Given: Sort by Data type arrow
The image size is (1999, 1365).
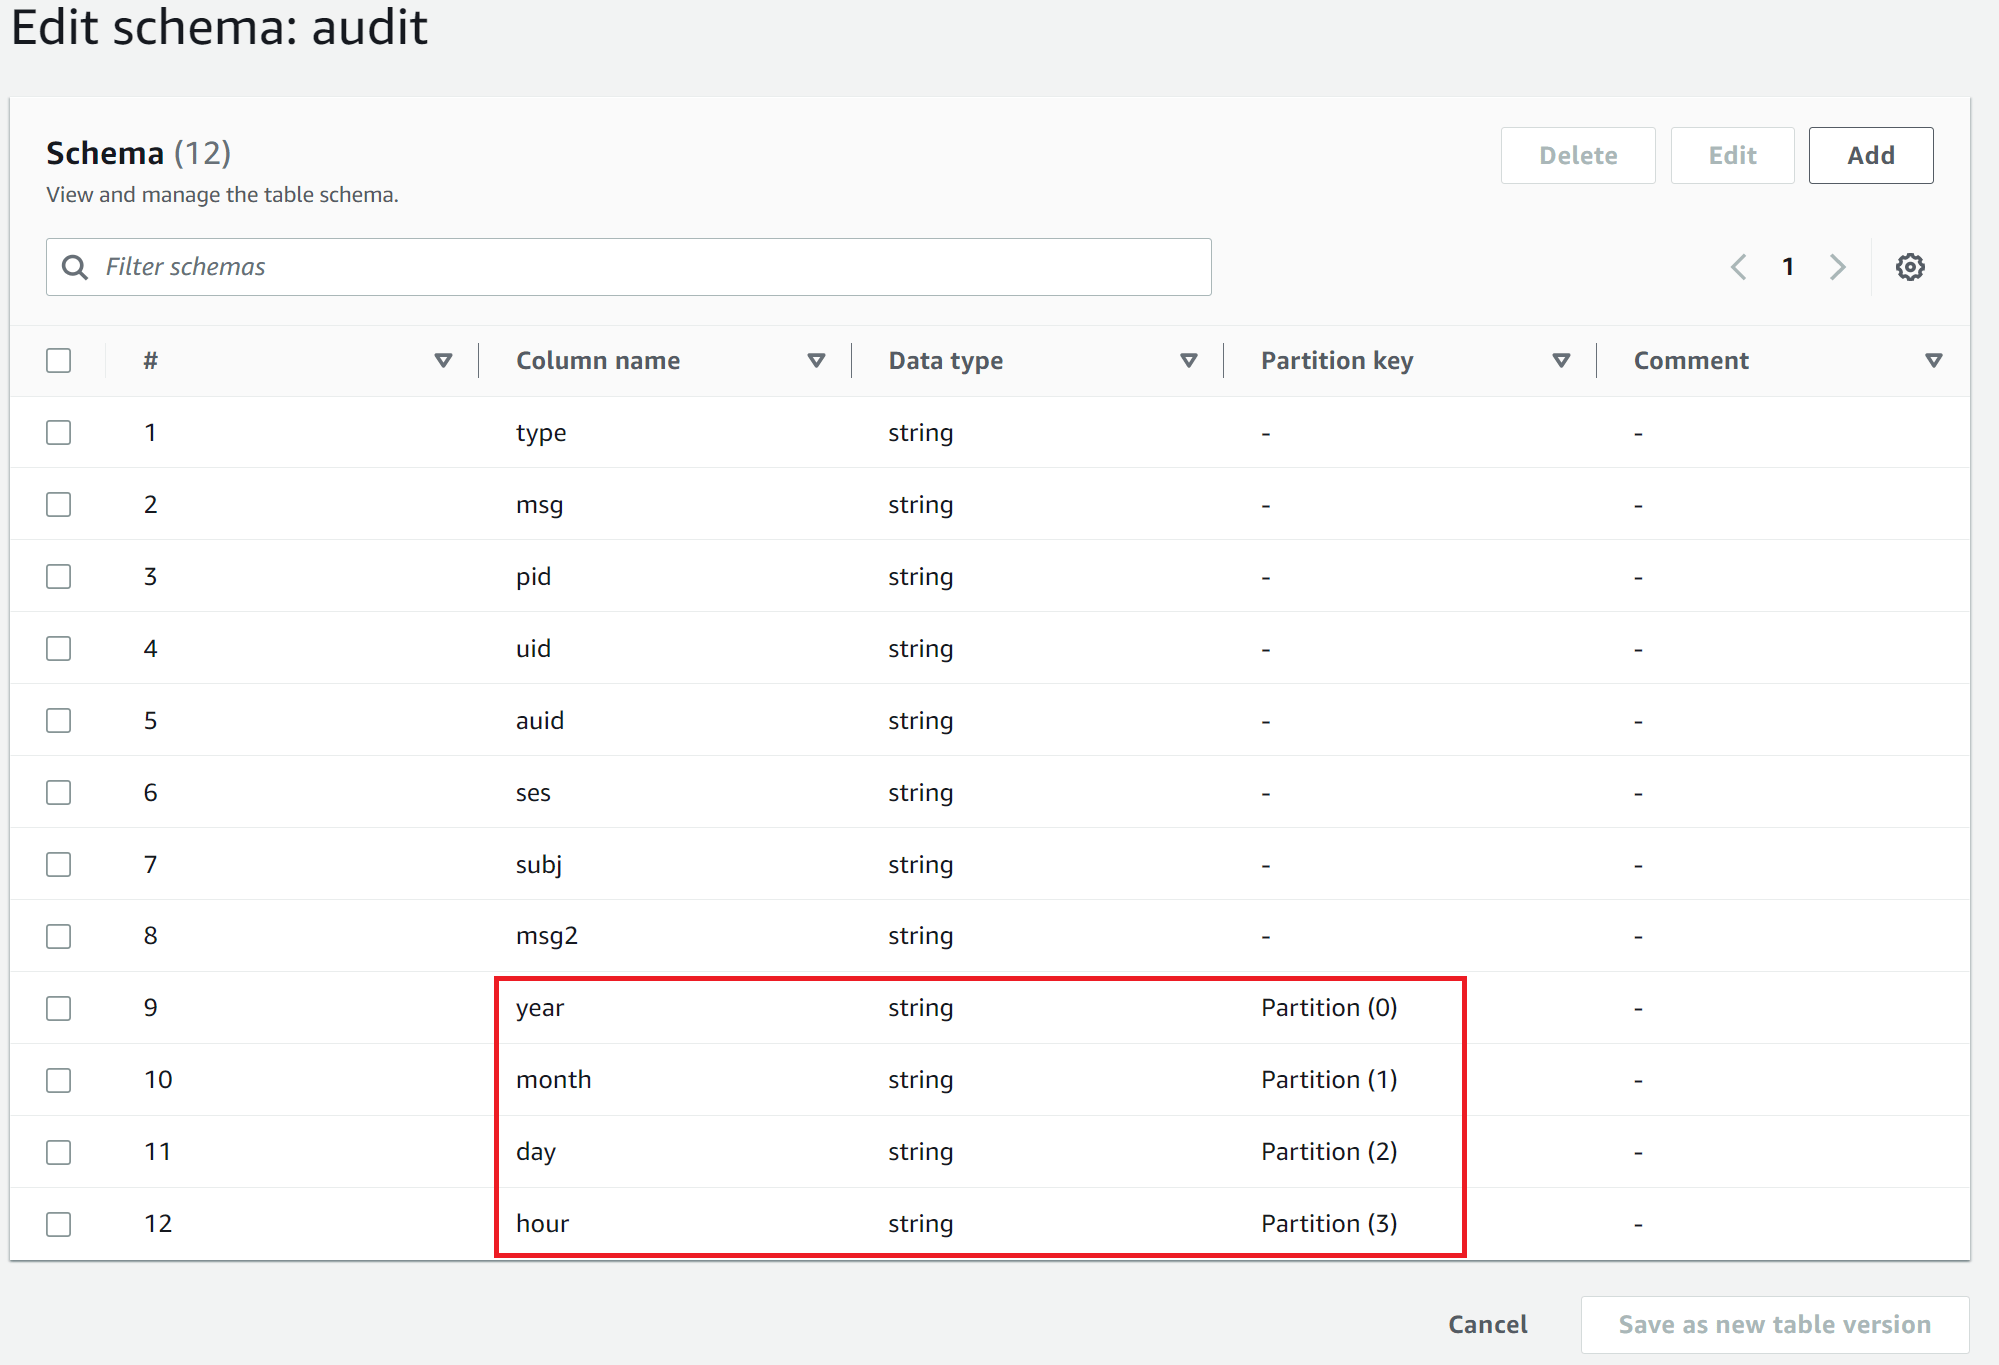Looking at the screenshot, I should pos(1188,361).
